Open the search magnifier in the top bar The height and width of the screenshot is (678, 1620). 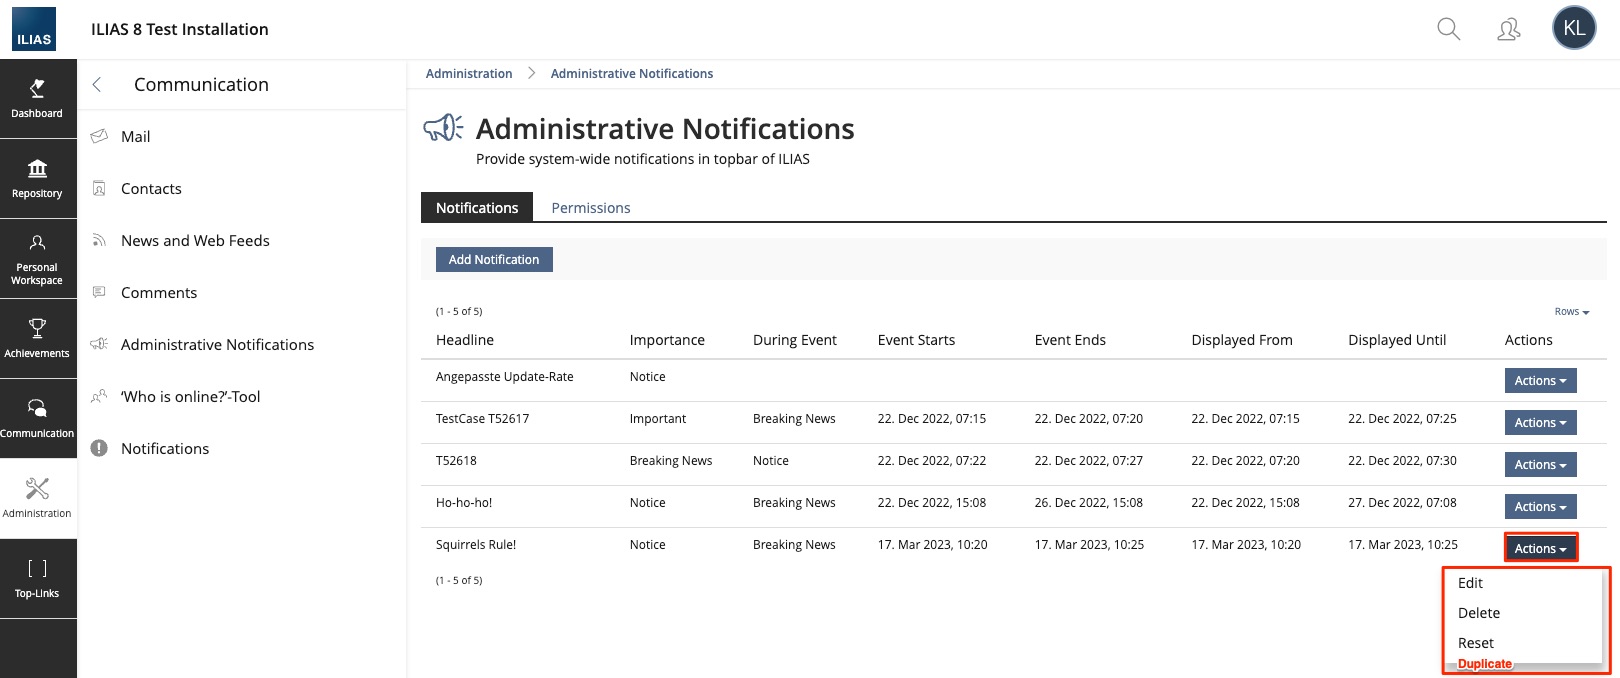tap(1448, 29)
